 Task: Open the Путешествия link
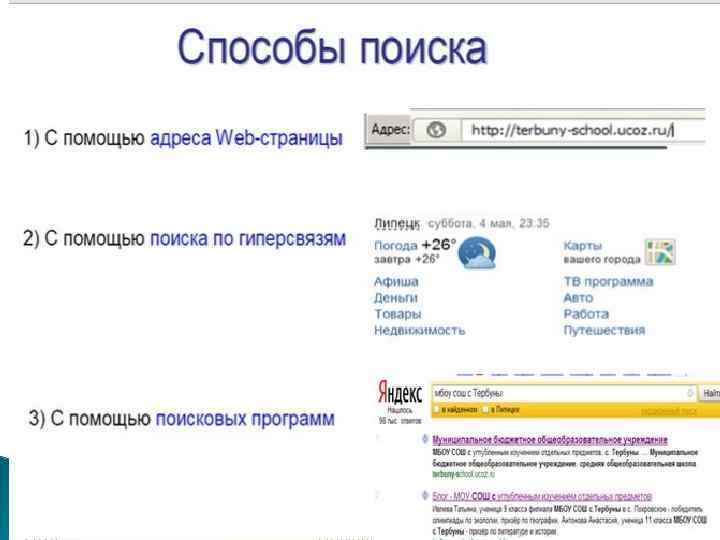point(604,330)
